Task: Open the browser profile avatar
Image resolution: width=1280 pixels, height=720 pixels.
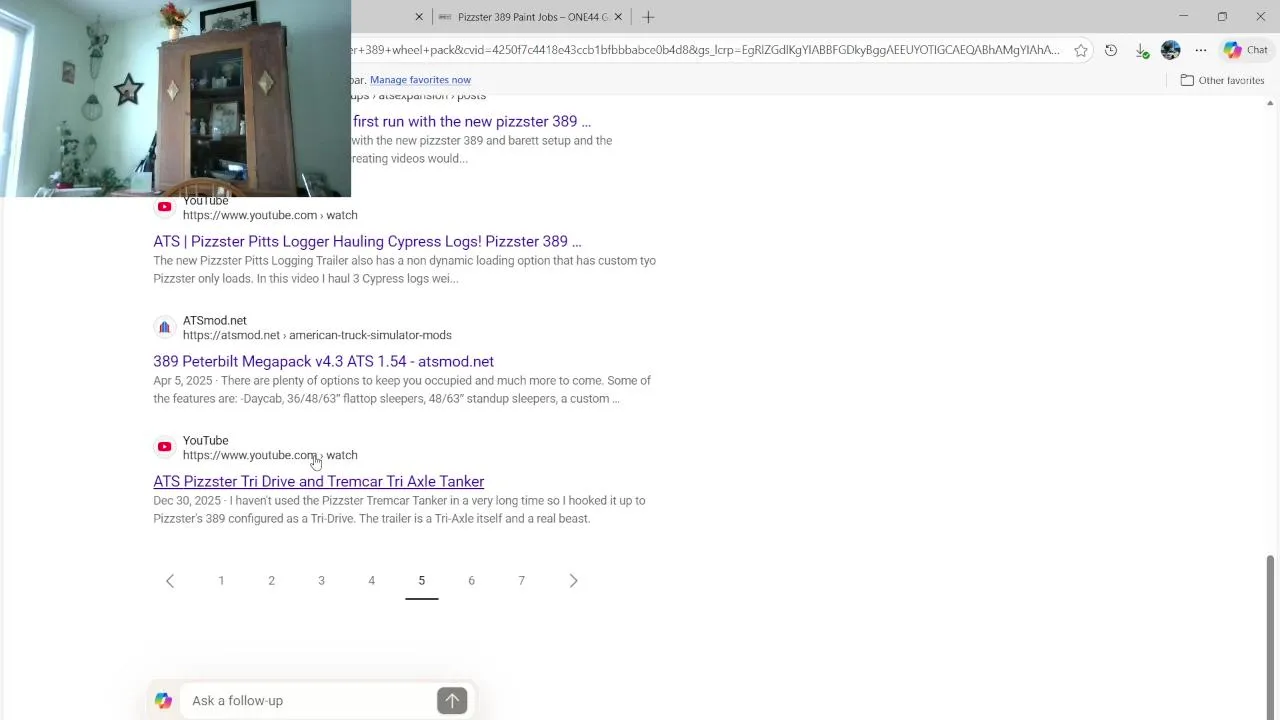Action: (x=1171, y=50)
